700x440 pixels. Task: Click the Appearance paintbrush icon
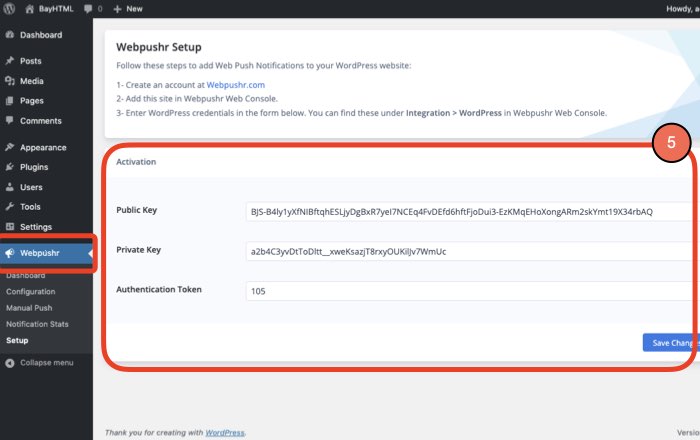click(10, 147)
